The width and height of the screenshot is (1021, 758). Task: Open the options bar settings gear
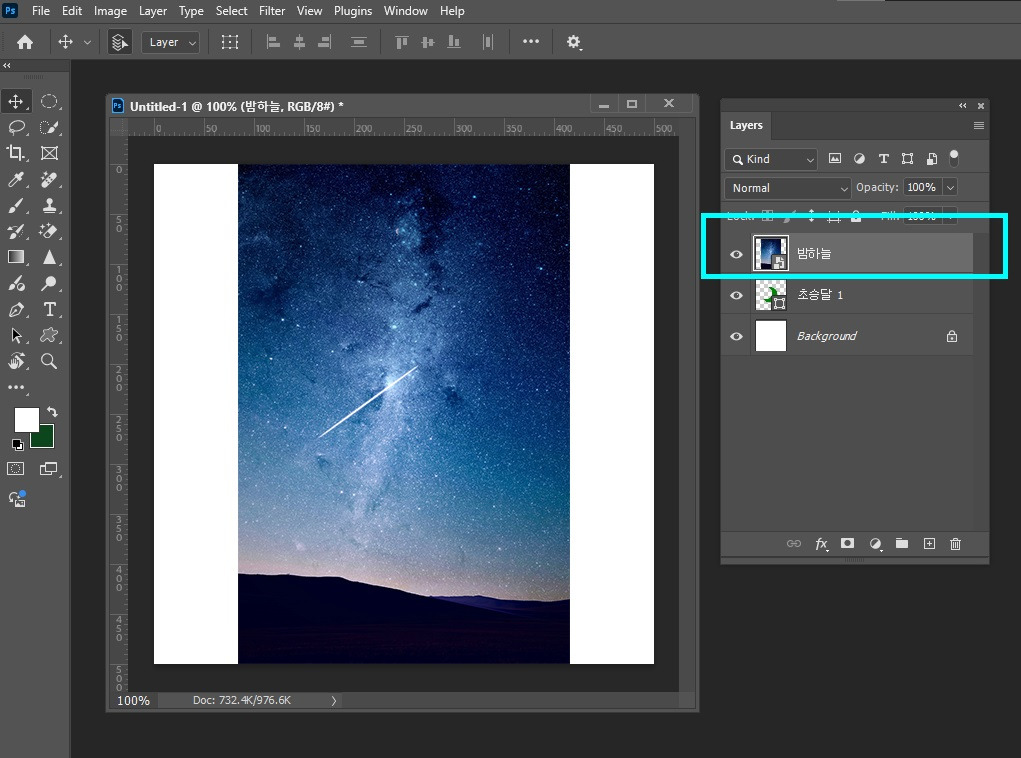tap(573, 42)
